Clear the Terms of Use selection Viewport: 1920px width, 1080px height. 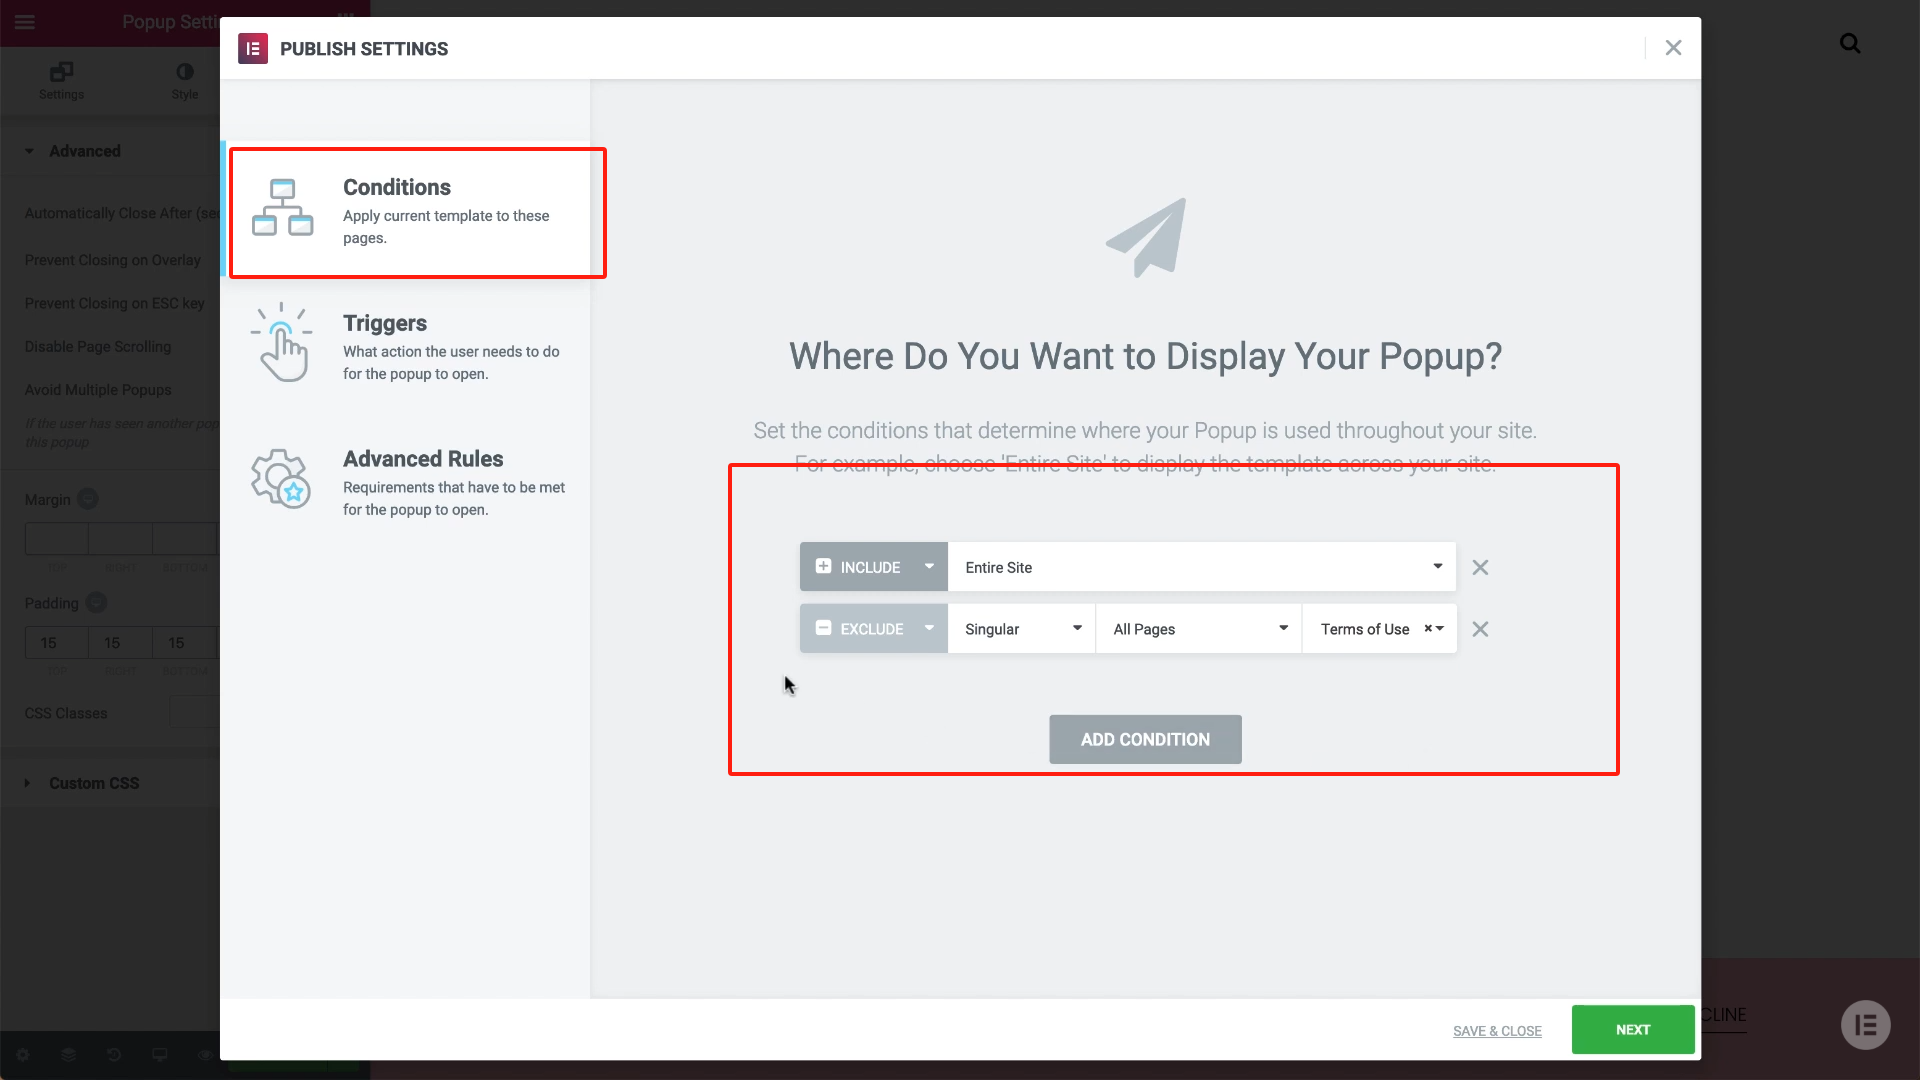[1428, 629]
